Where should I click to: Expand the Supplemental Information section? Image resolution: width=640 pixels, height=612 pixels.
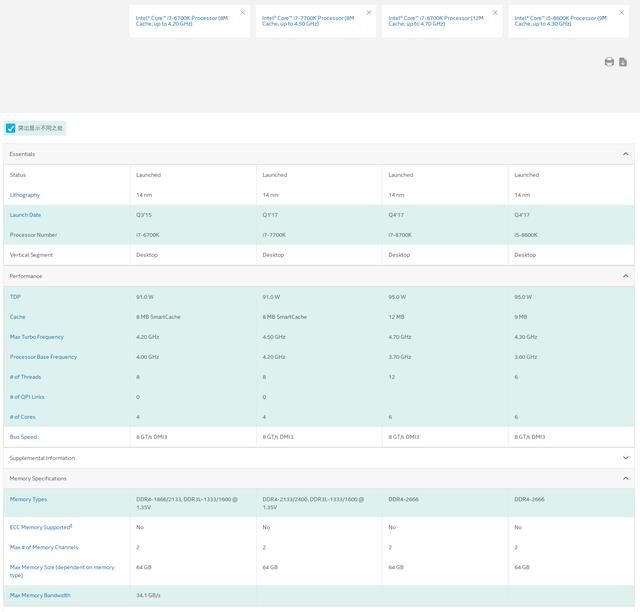(625, 458)
